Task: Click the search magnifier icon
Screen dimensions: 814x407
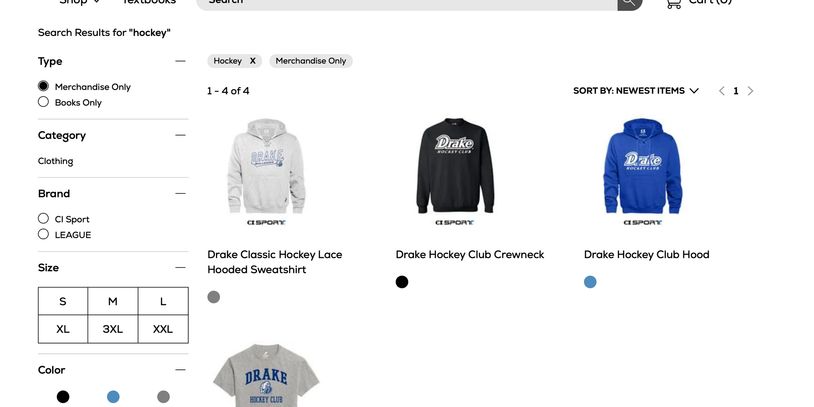Action: [x=629, y=3]
